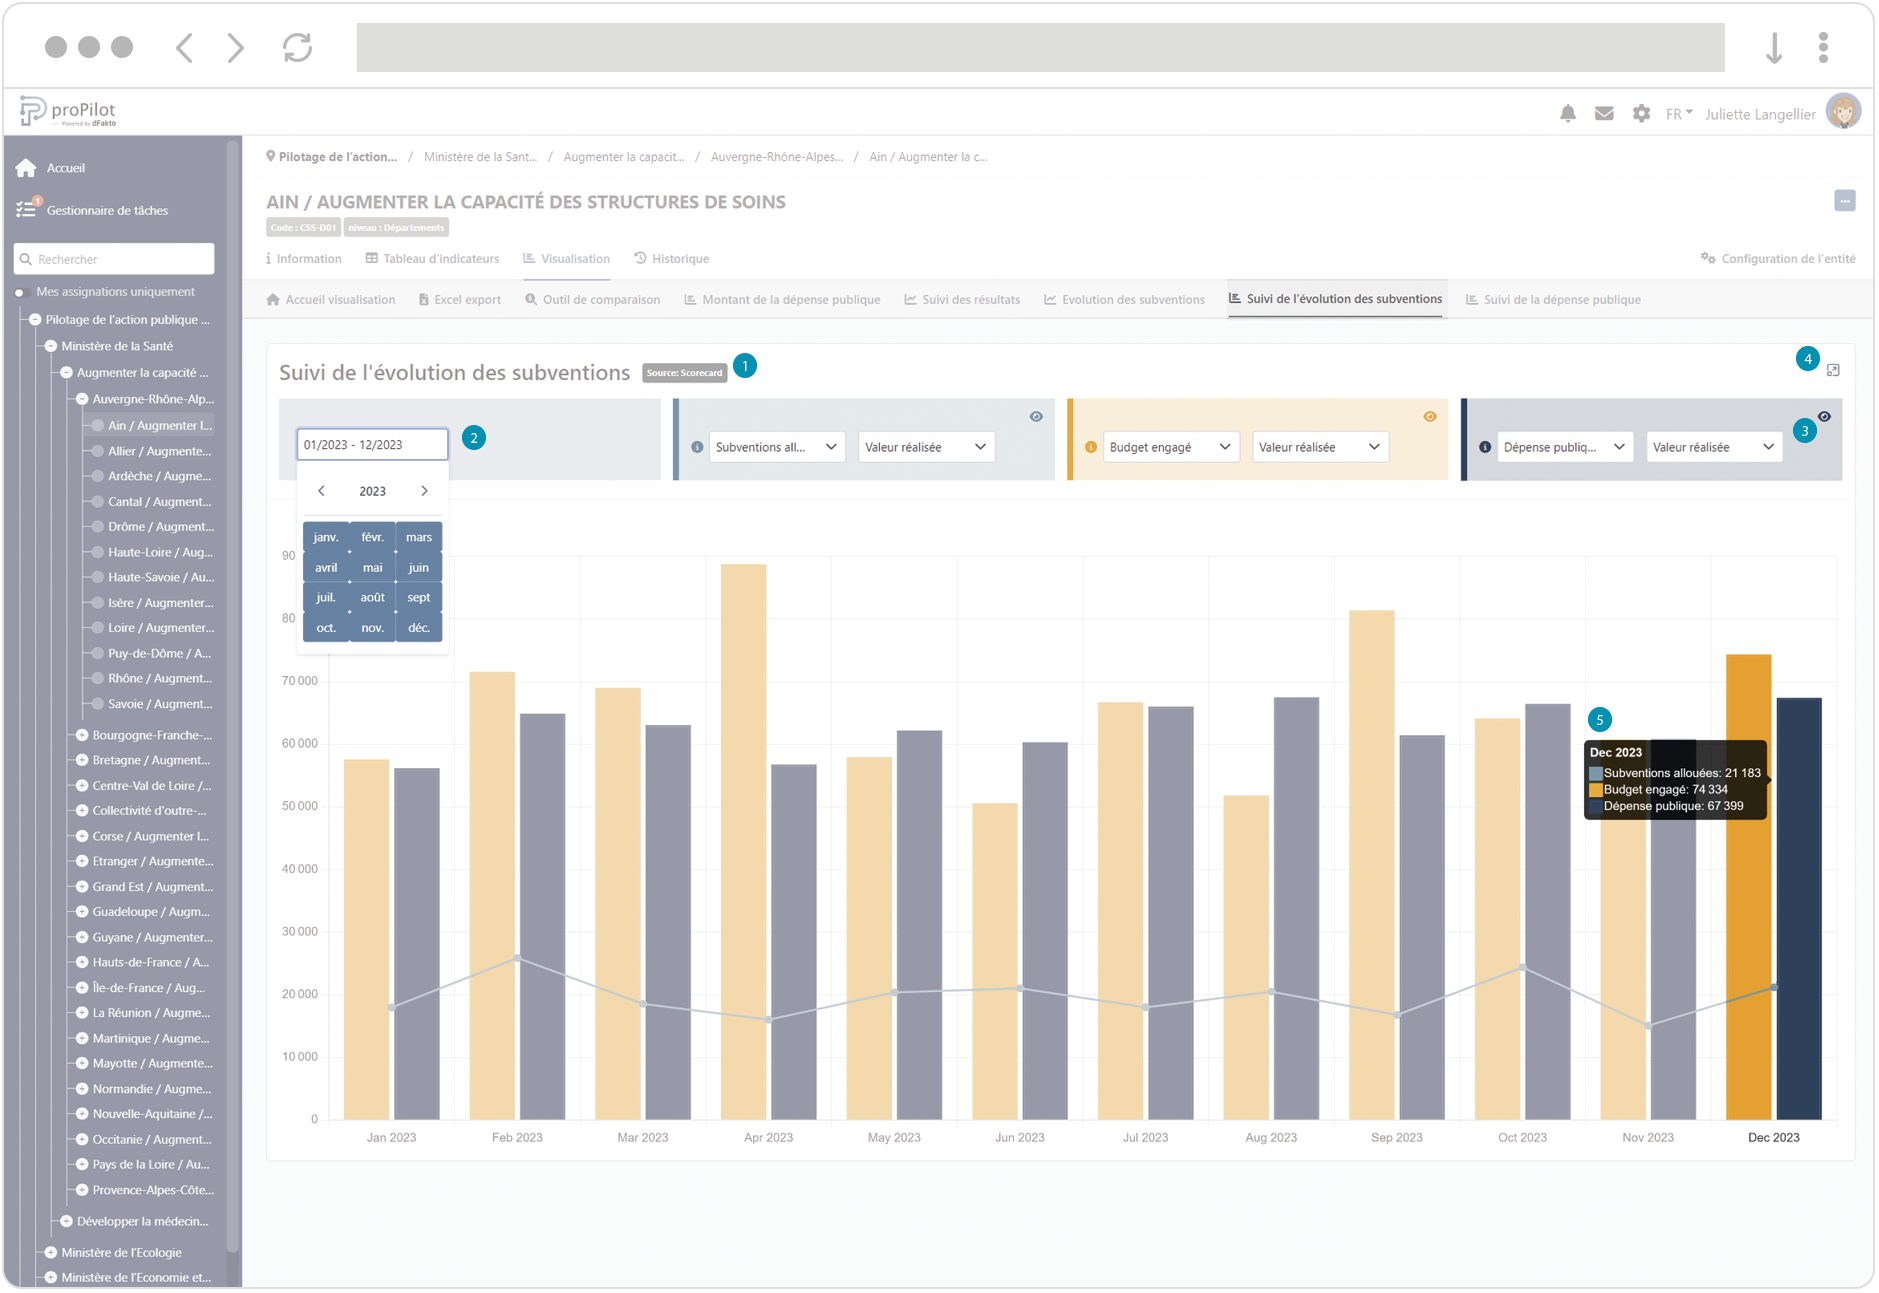Open the Budget engagé indicator dropdown

[1169, 447]
